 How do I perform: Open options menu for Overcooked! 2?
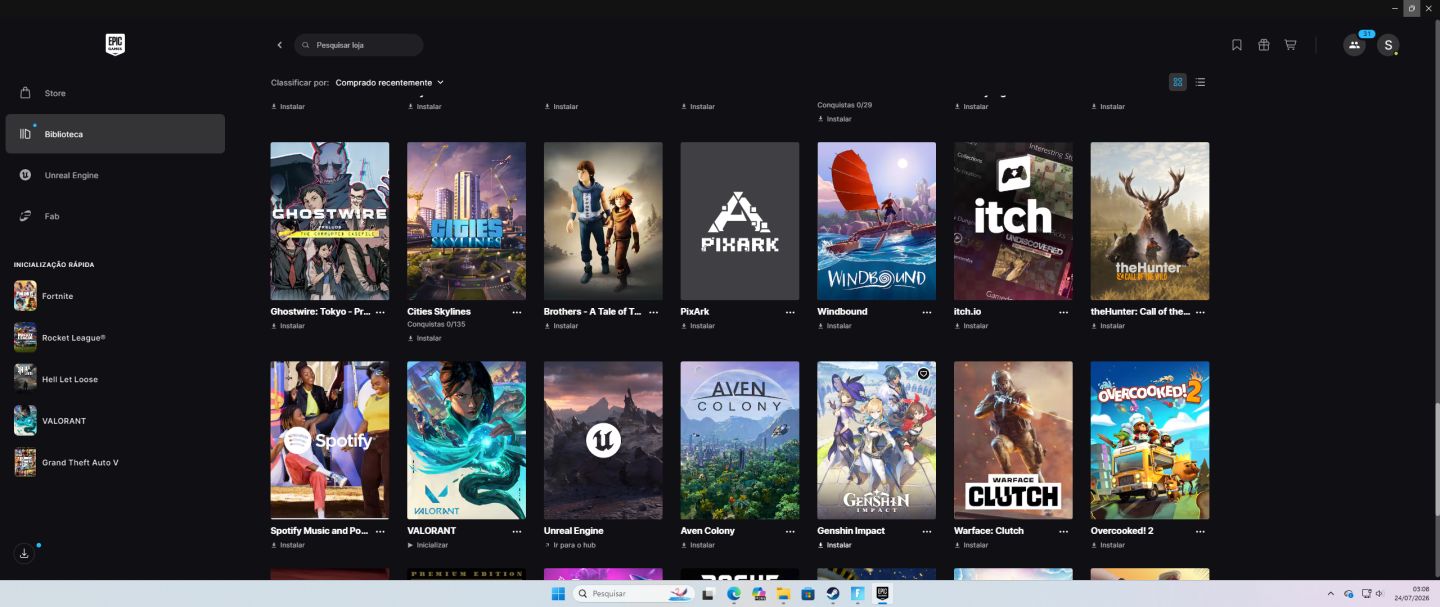pyautogui.click(x=1200, y=531)
